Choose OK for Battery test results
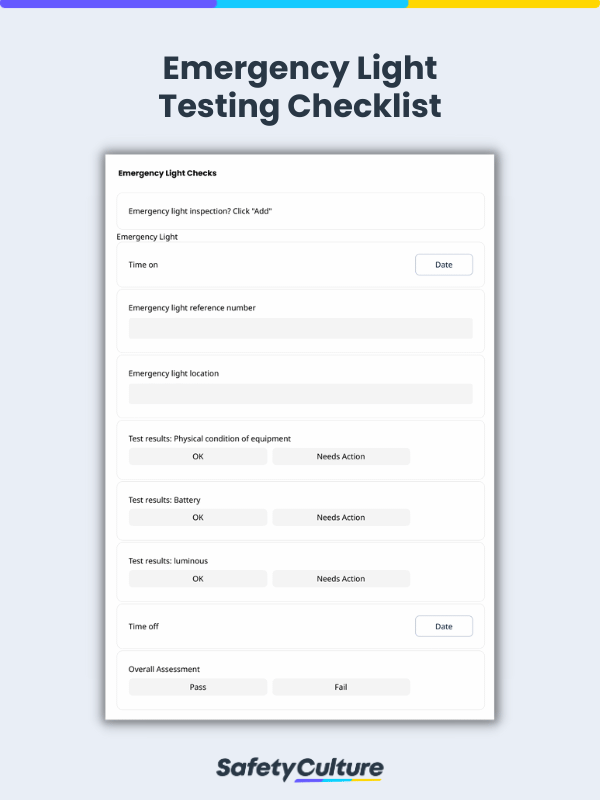The image size is (600, 800). pos(198,517)
